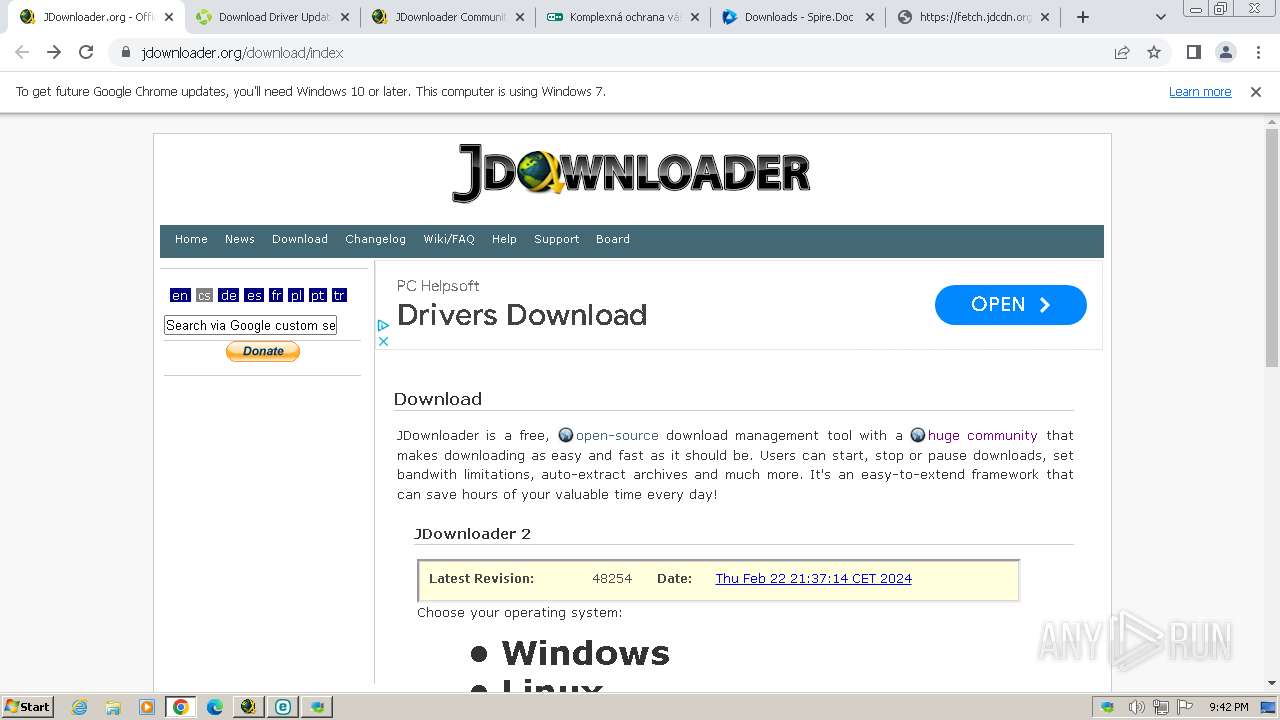Open Windows Explorer folder in taskbar
Screen dimensions: 1280x720
point(113,707)
